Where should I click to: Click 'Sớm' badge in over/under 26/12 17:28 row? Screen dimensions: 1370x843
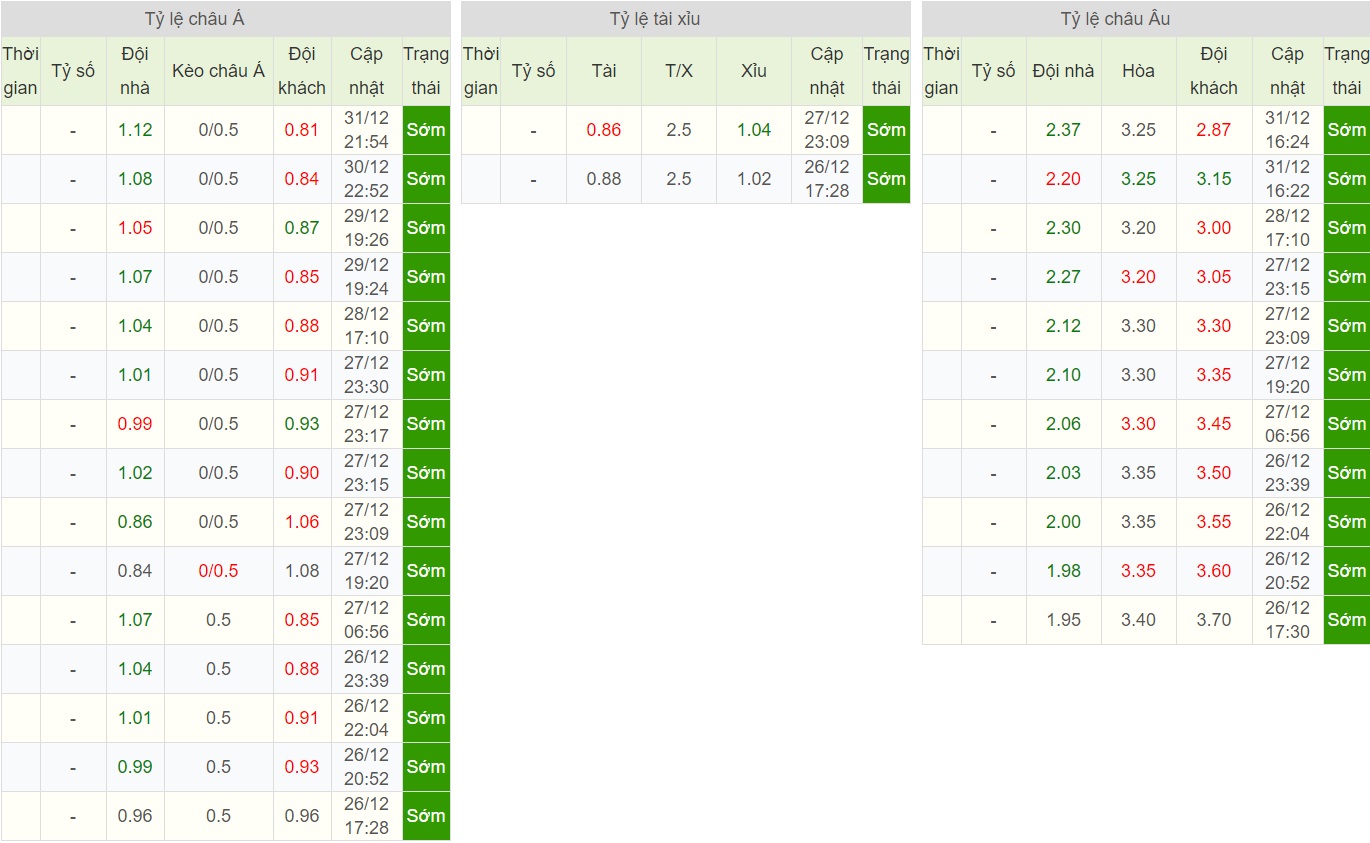[x=886, y=179]
